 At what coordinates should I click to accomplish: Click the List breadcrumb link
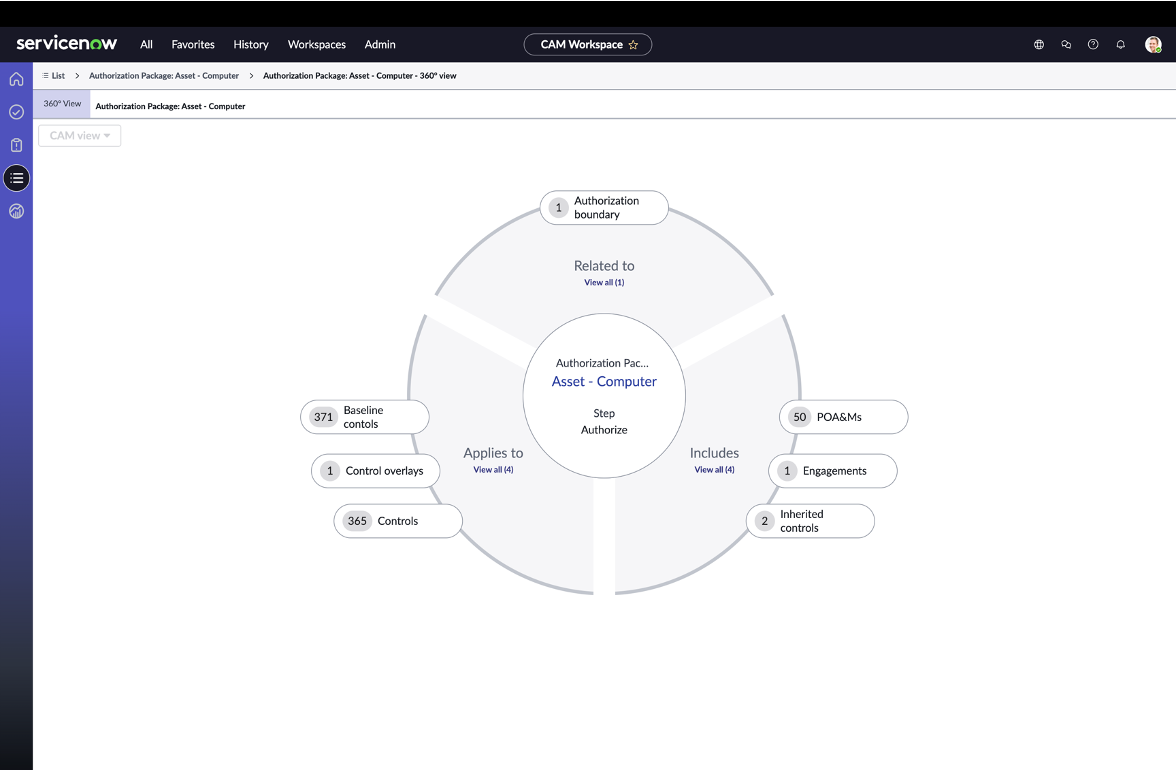point(54,76)
